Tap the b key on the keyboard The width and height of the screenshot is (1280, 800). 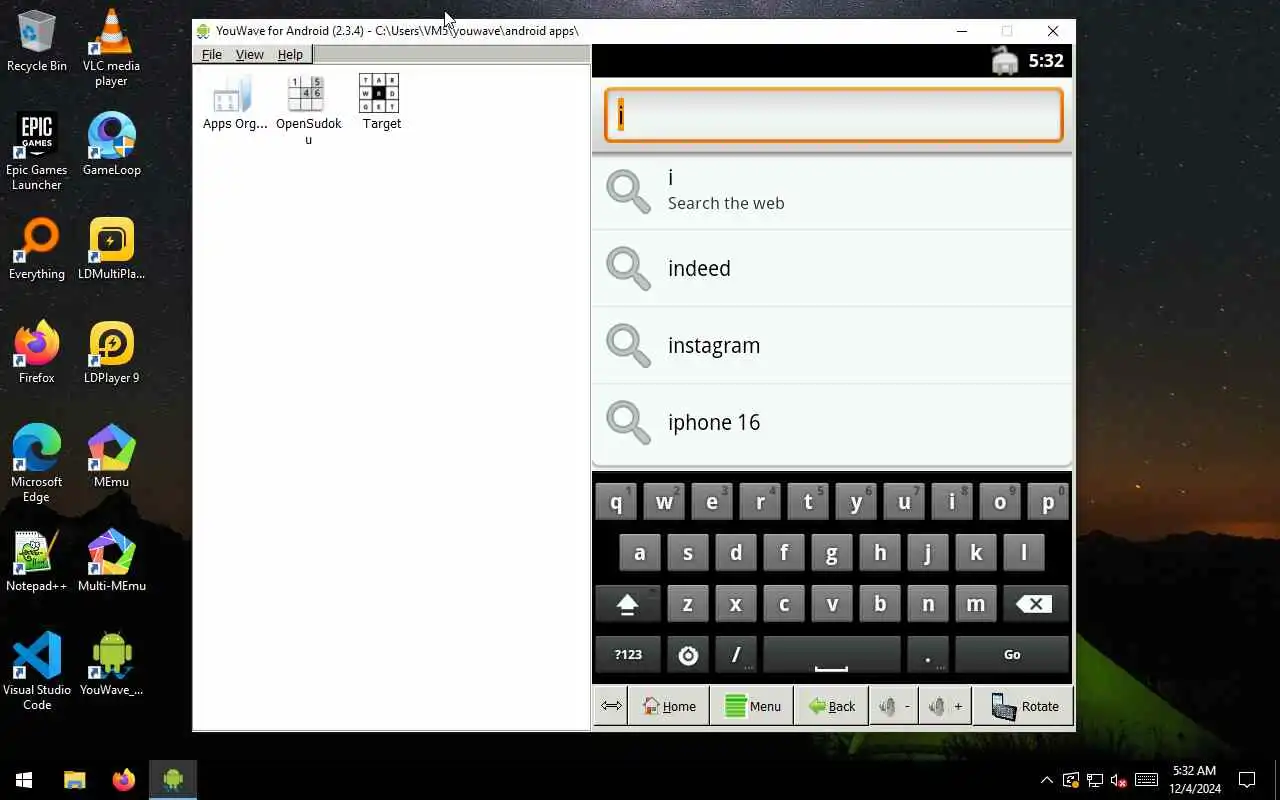880,604
